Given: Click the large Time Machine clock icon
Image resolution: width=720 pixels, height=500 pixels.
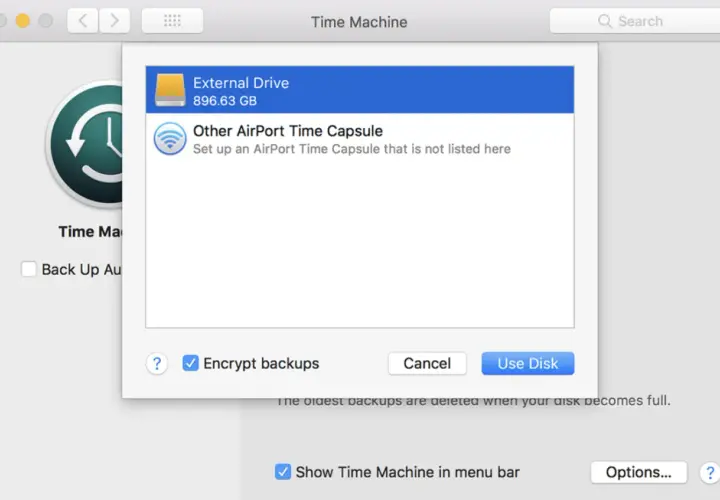Looking at the screenshot, I should tap(85, 145).
